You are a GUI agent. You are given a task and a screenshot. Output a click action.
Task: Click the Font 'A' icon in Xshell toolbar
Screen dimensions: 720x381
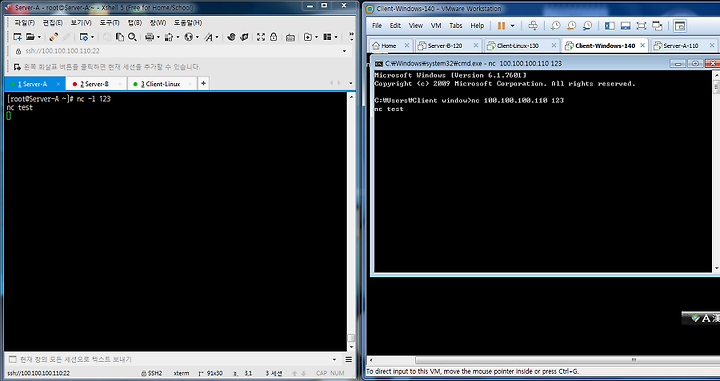[209, 37]
